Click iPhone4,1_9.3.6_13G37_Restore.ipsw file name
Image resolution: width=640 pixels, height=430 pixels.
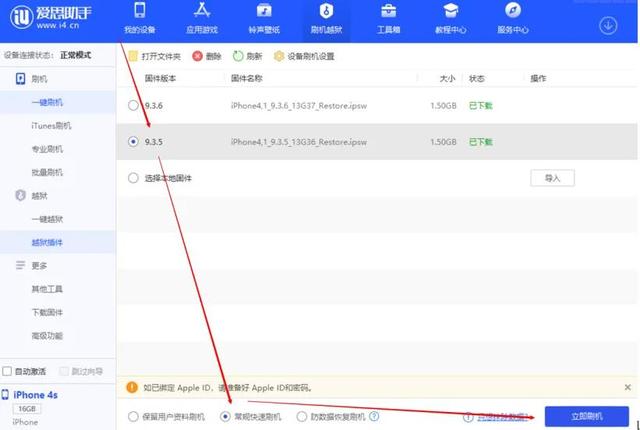(x=299, y=106)
